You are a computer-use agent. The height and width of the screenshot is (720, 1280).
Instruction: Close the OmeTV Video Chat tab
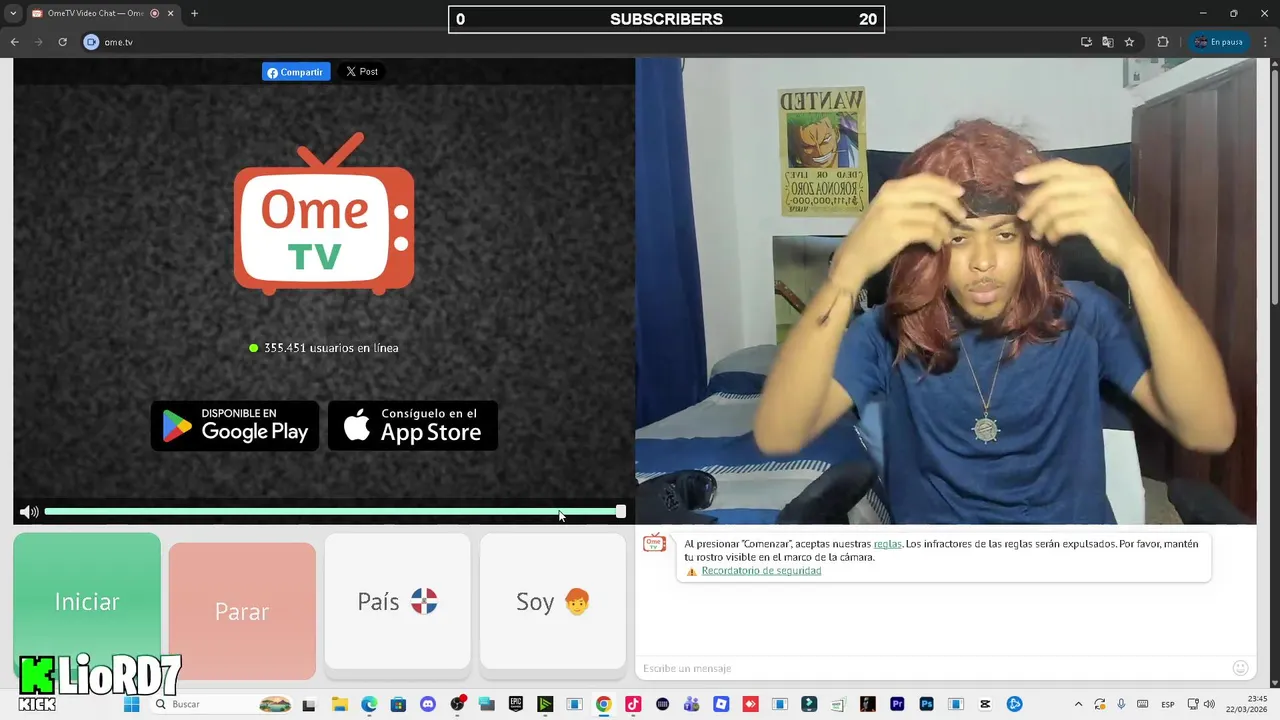(x=170, y=14)
